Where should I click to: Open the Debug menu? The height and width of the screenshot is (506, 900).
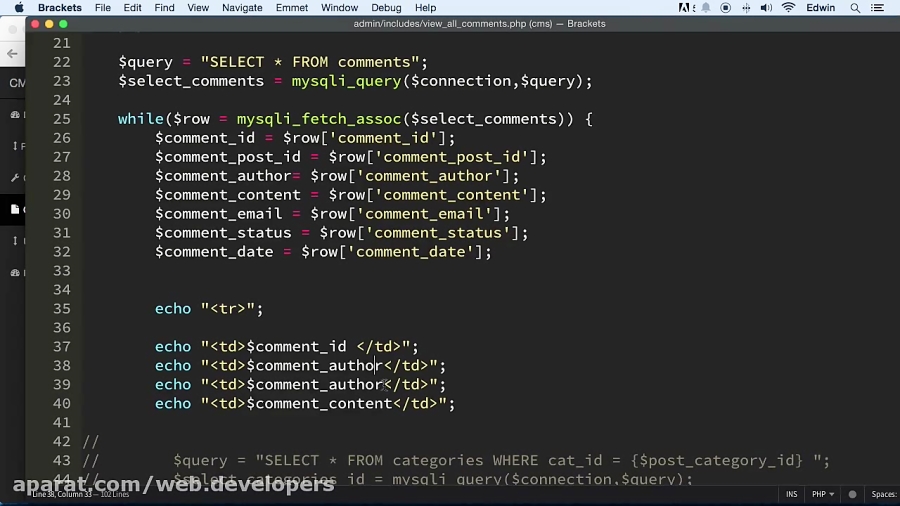(386, 8)
